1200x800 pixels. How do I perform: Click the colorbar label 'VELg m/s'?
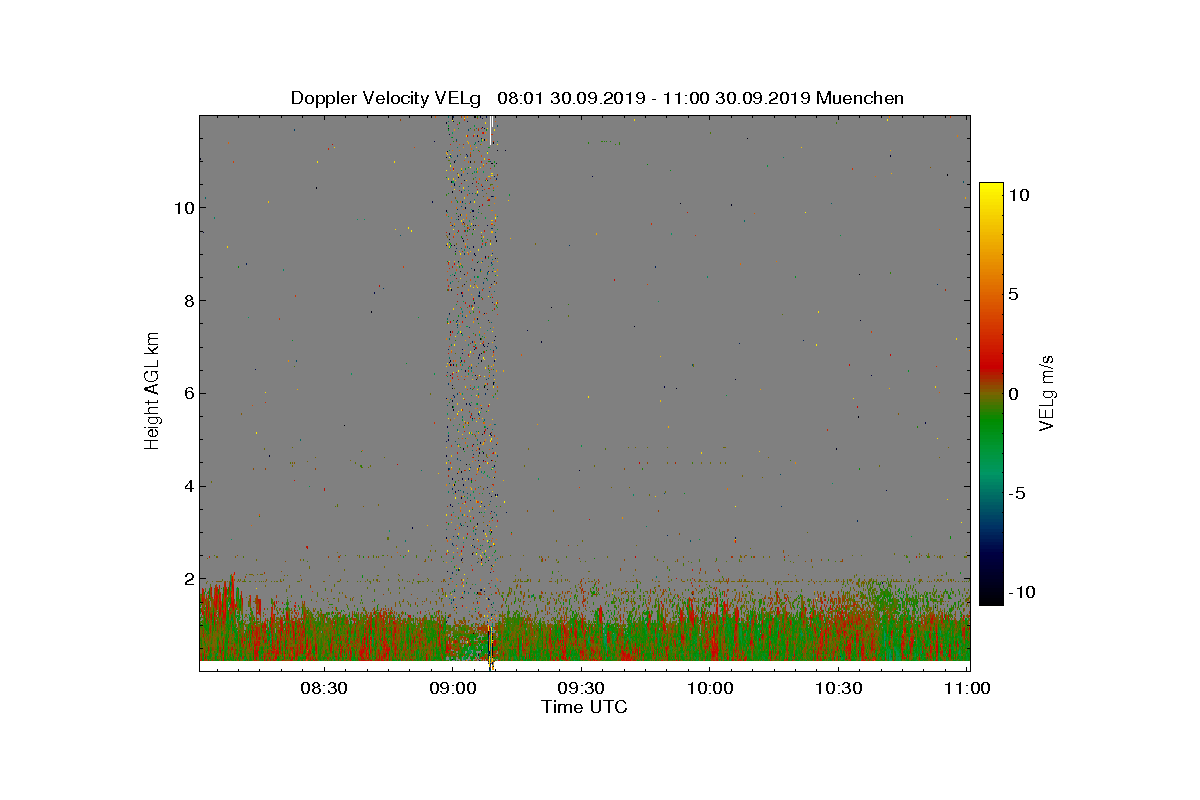click(1047, 392)
